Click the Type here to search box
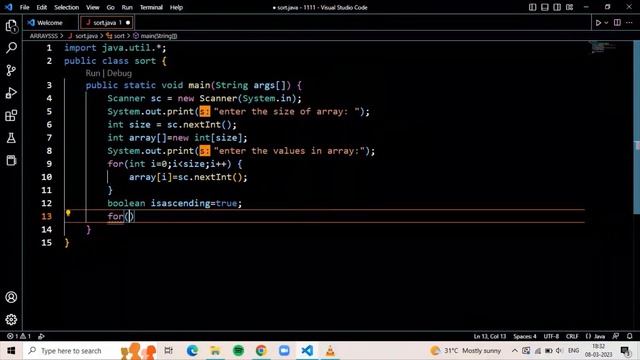The image size is (640, 360). tap(71, 351)
